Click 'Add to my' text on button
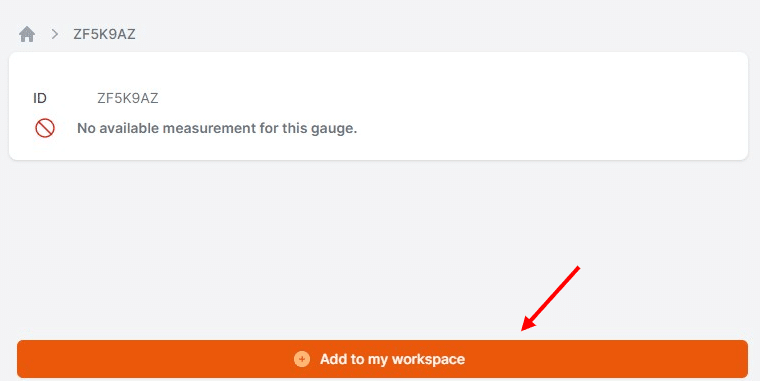Screen dimensions: 760x381 (354, 359)
